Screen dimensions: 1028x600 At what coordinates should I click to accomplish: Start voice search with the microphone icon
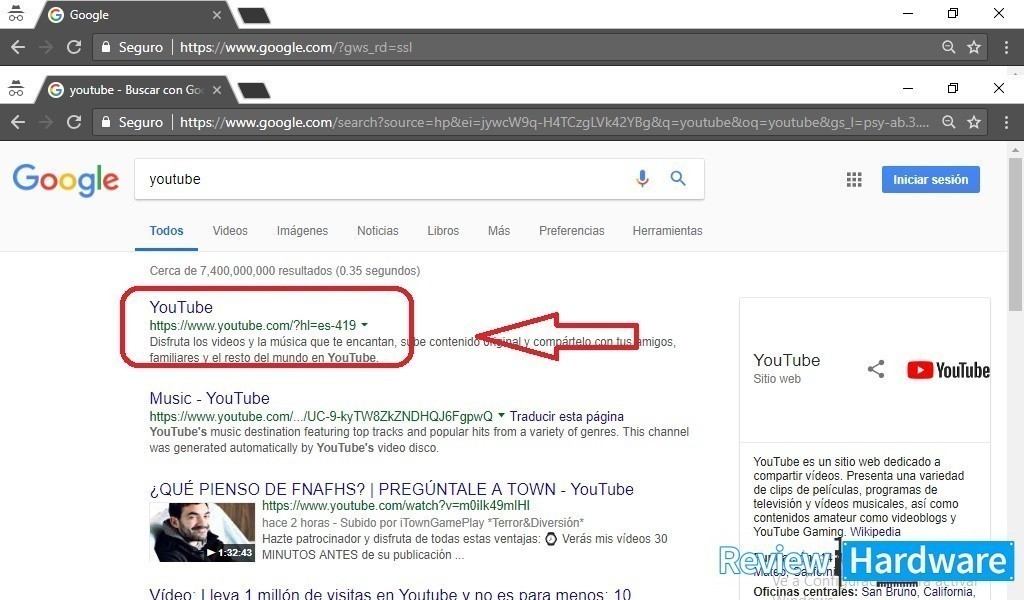tap(642, 178)
